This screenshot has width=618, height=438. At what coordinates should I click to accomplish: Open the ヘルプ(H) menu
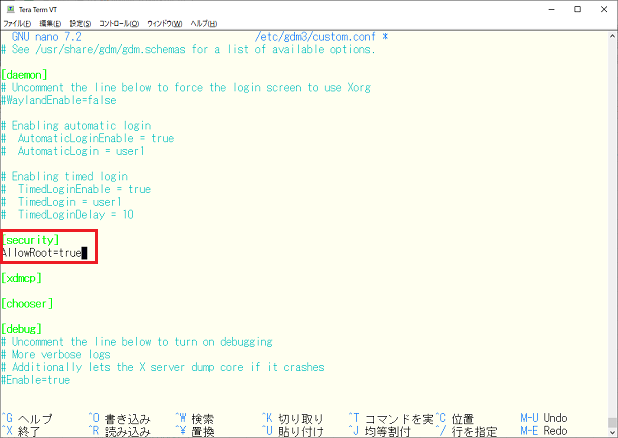[x=203, y=22]
